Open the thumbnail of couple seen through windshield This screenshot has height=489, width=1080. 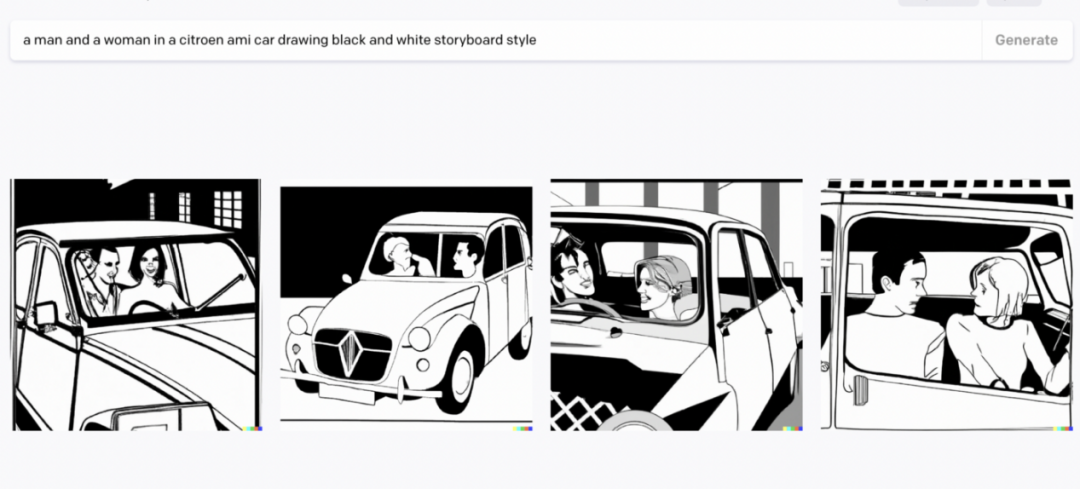136,305
